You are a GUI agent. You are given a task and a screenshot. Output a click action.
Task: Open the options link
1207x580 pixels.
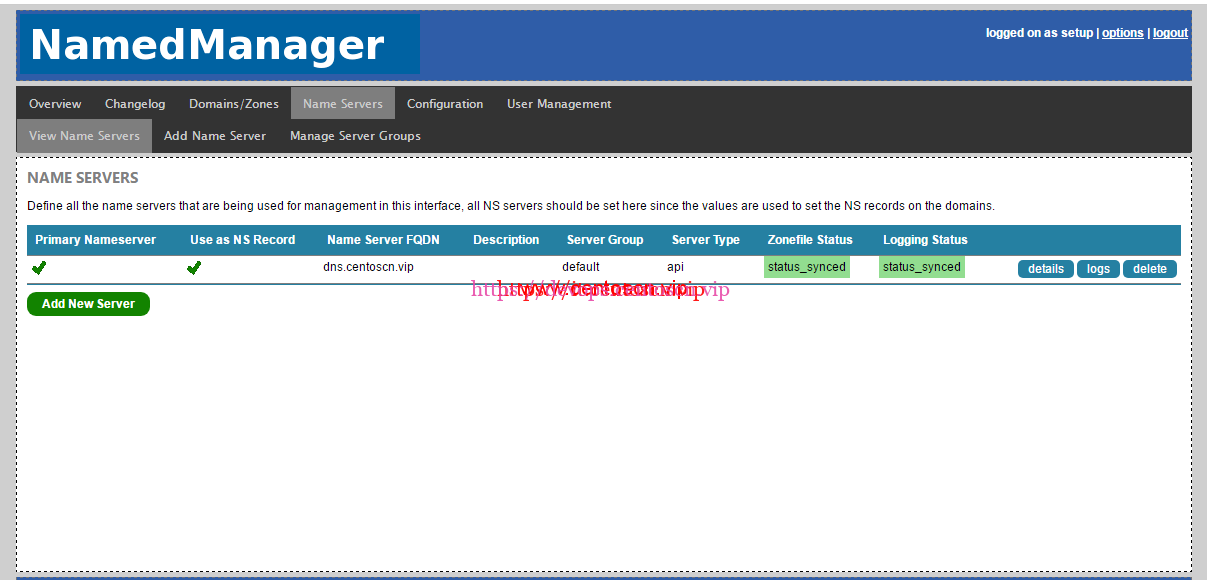(1122, 33)
